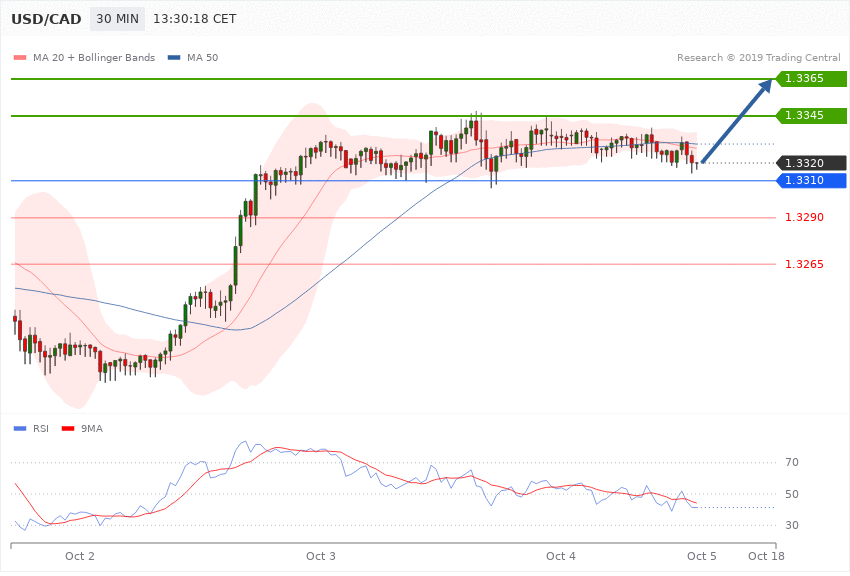The image size is (850, 576).
Task: Click the Oct 3 date axis label
Action: [321, 556]
